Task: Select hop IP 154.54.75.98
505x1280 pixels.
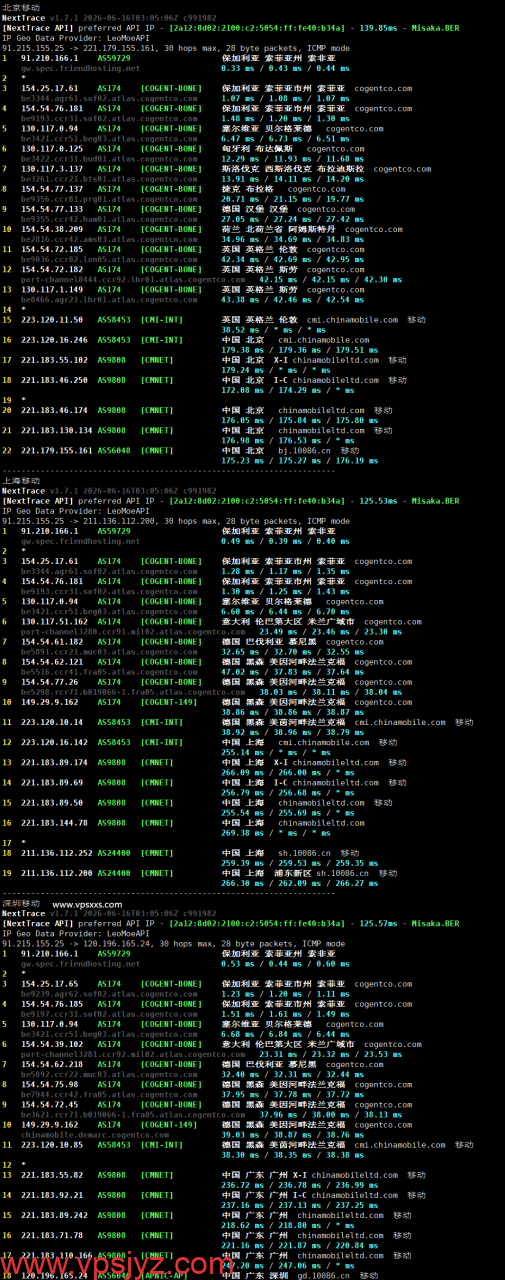Action: (48, 1085)
